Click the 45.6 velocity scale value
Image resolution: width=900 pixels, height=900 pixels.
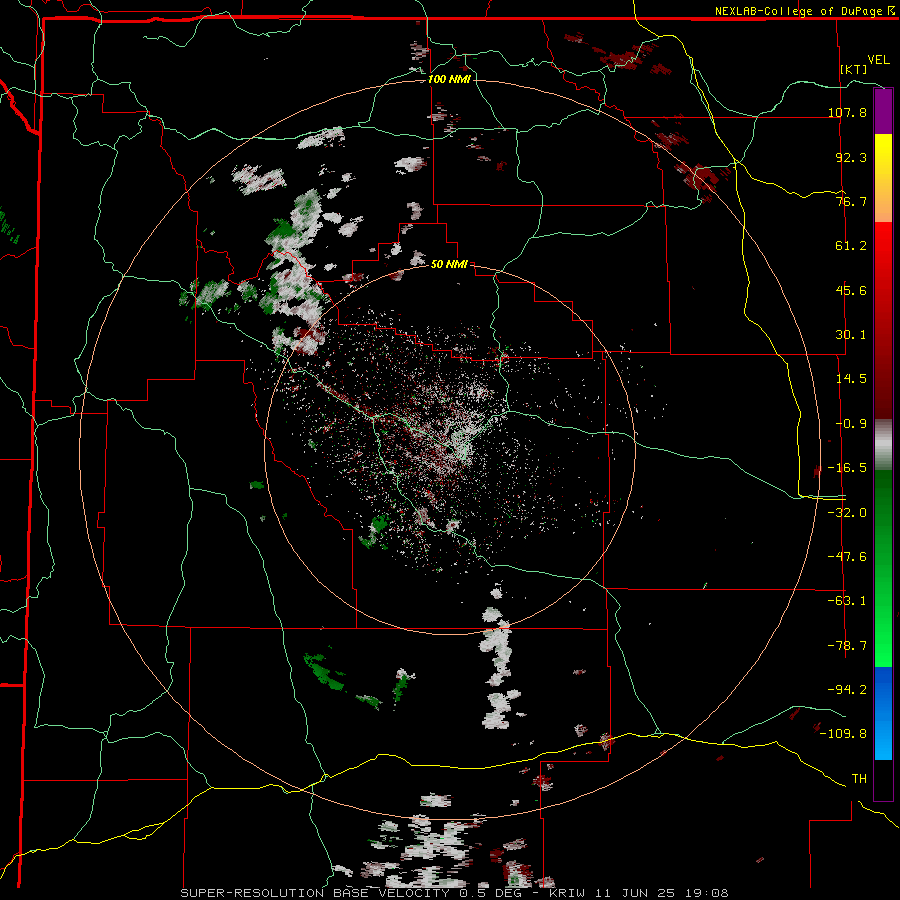tap(851, 290)
